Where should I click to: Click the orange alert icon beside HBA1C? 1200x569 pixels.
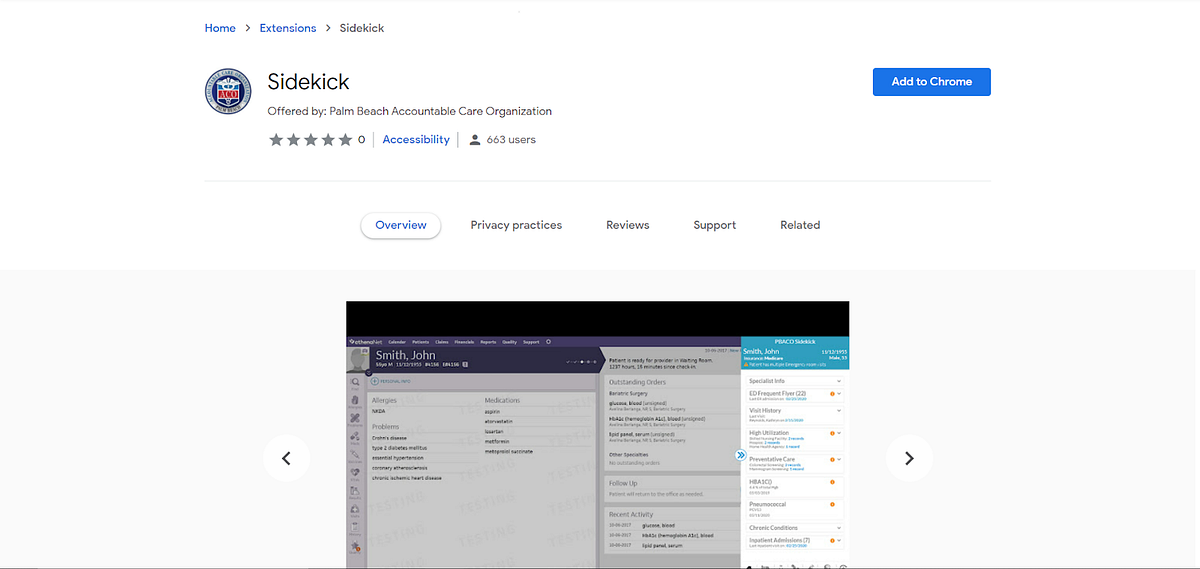(832, 482)
